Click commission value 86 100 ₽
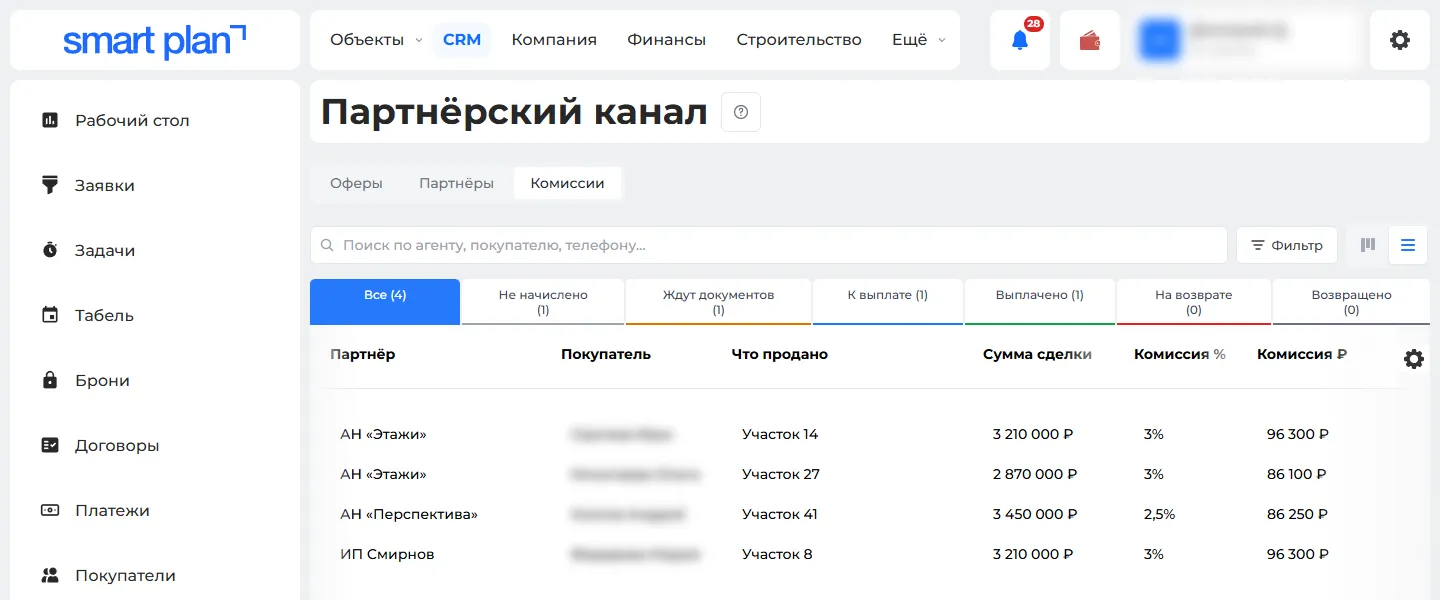The image size is (1440, 600). (x=1297, y=474)
